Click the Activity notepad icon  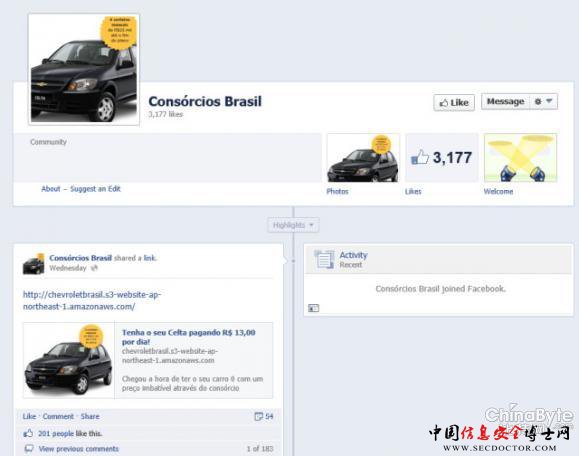[324, 259]
